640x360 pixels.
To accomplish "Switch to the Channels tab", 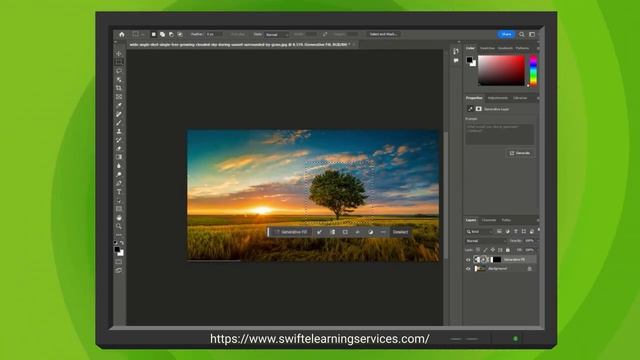I will pyautogui.click(x=489, y=220).
